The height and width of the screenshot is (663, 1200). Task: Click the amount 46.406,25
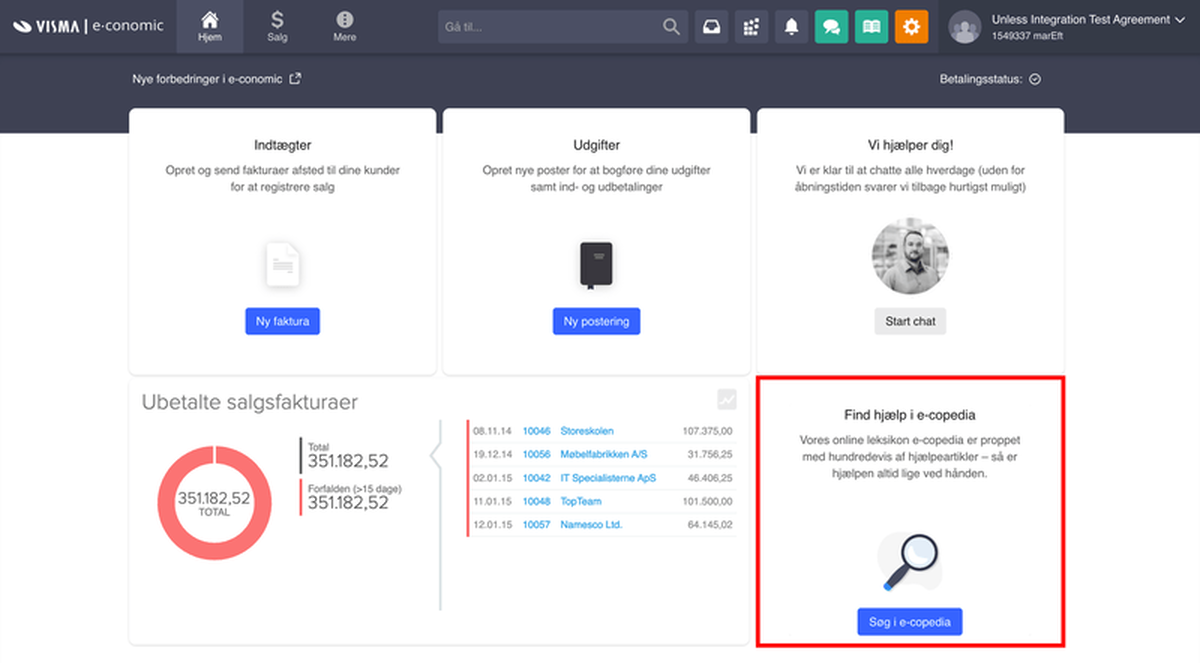pos(711,478)
